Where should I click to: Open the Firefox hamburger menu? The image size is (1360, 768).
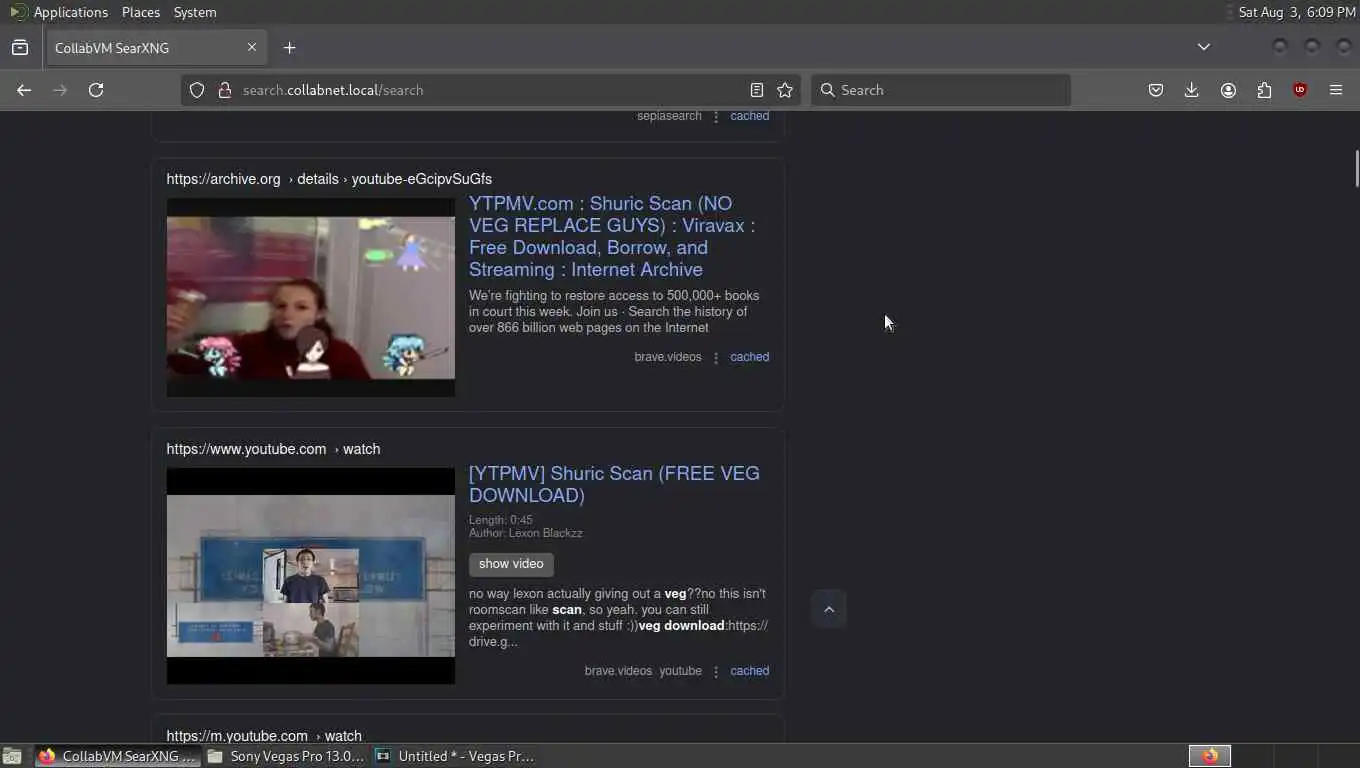pos(1336,90)
